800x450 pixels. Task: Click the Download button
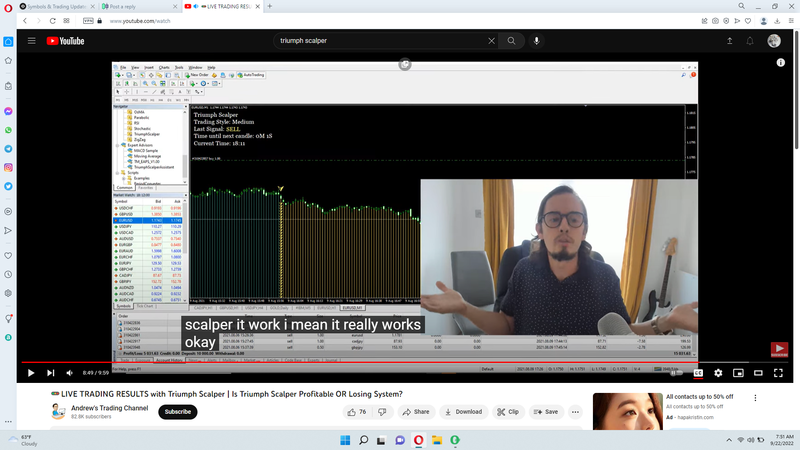pyautogui.click(x=463, y=412)
